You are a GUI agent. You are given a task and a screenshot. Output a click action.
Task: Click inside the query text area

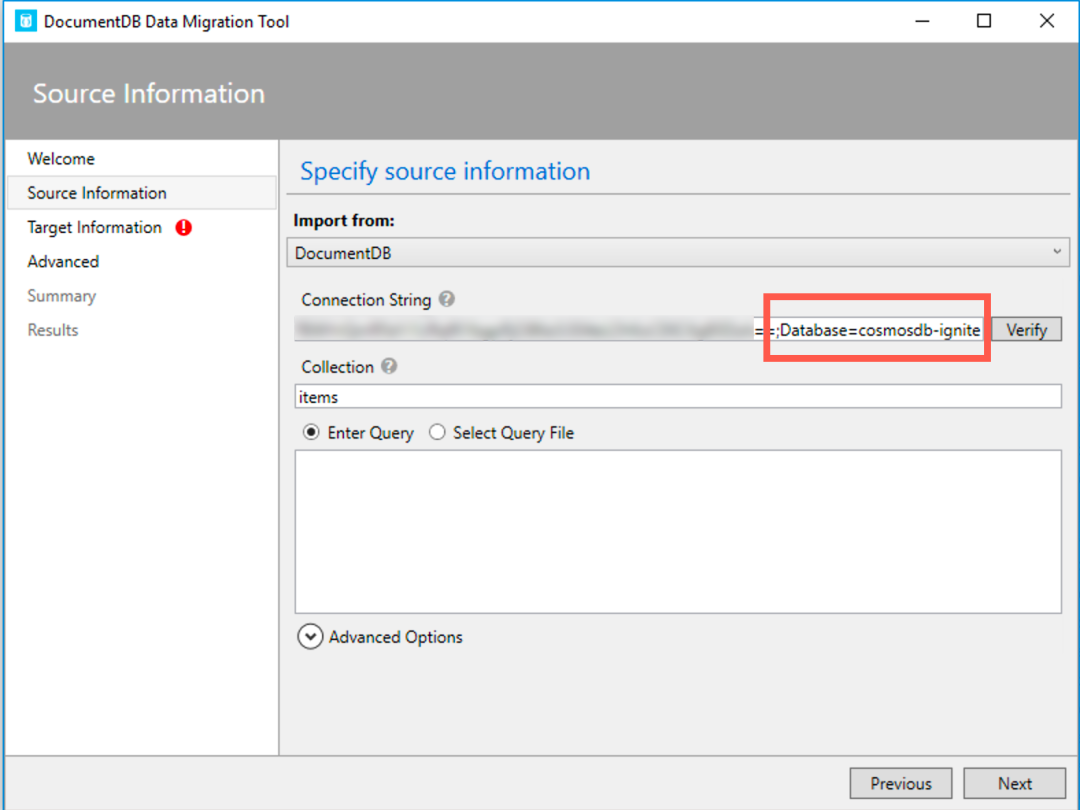pos(678,532)
